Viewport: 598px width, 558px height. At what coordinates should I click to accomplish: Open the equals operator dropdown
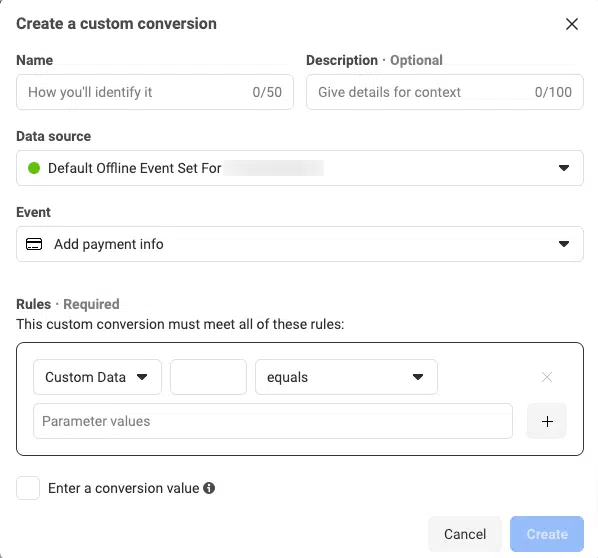pyautogui.click(x=346, y=377)
